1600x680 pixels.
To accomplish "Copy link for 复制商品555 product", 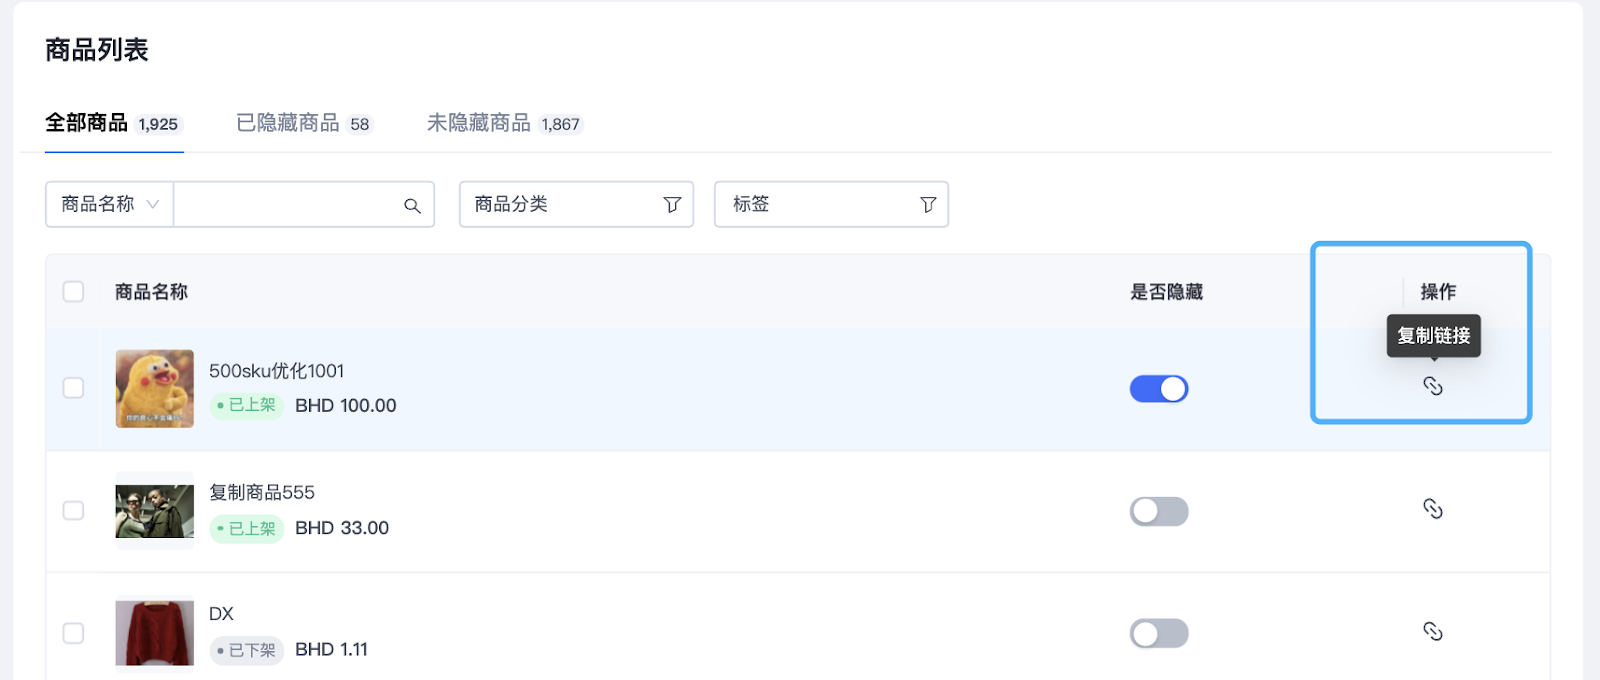I will click(x=1432, y=509).
